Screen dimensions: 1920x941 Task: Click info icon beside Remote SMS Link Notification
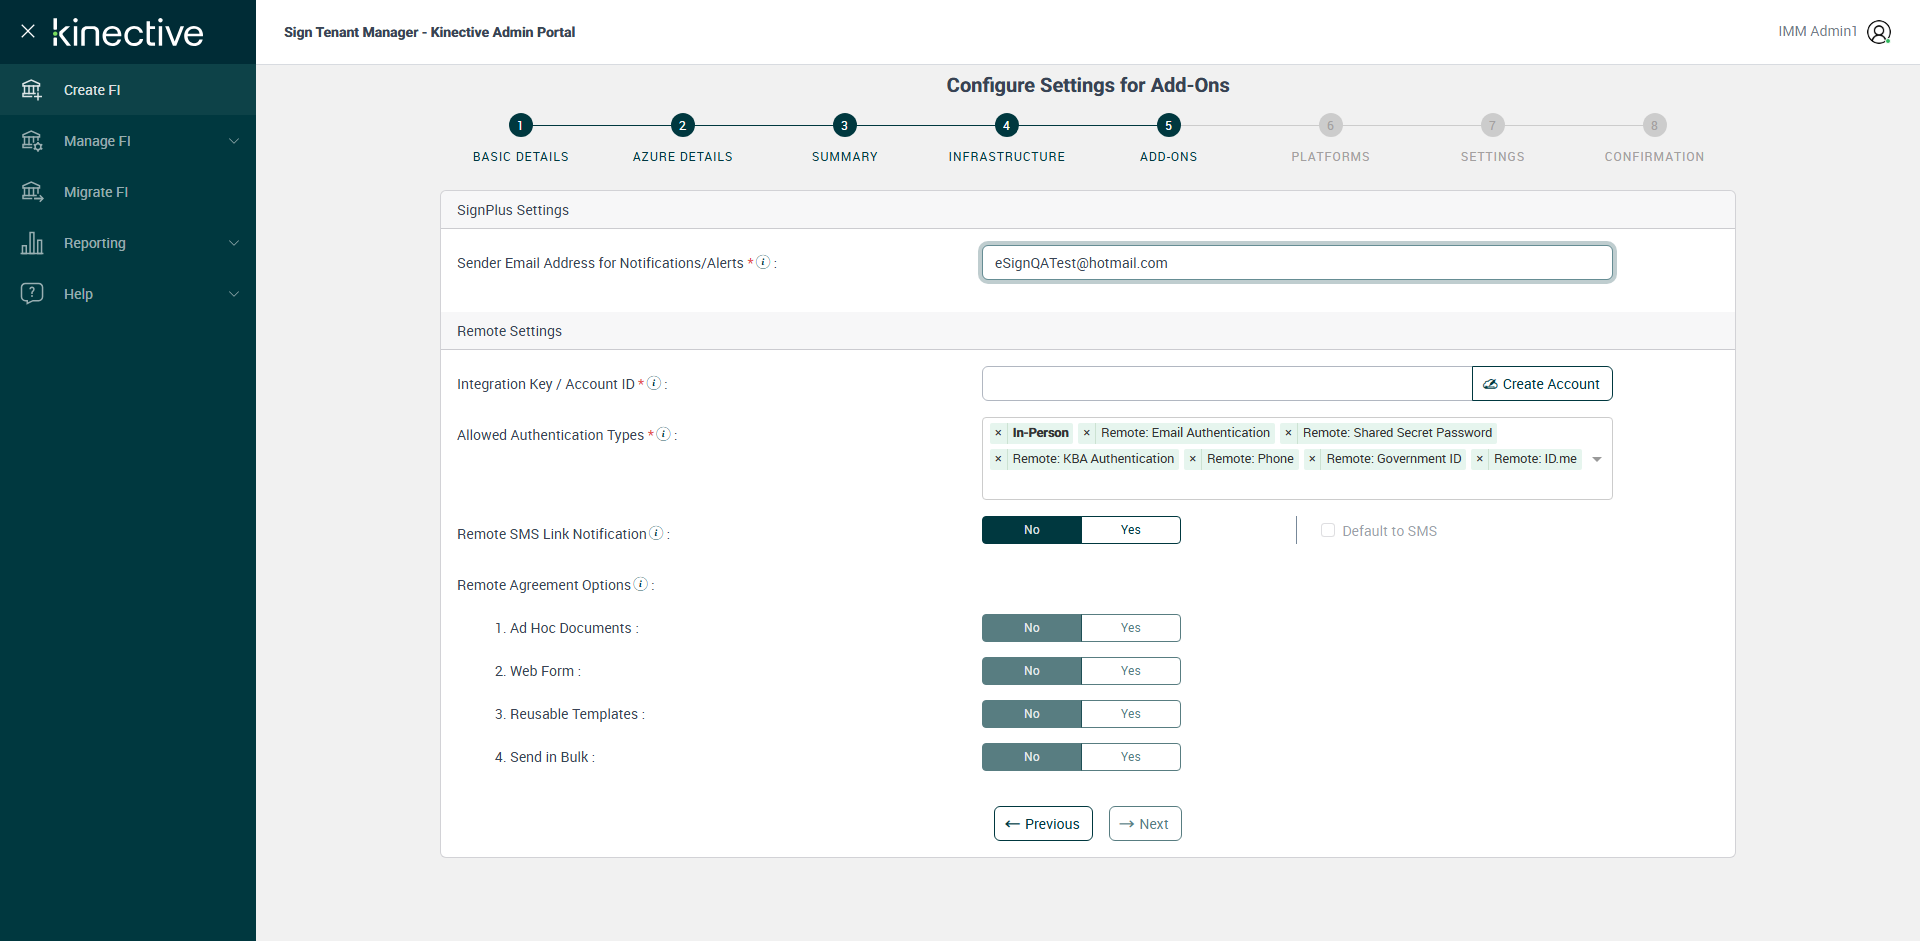[656, 533]
